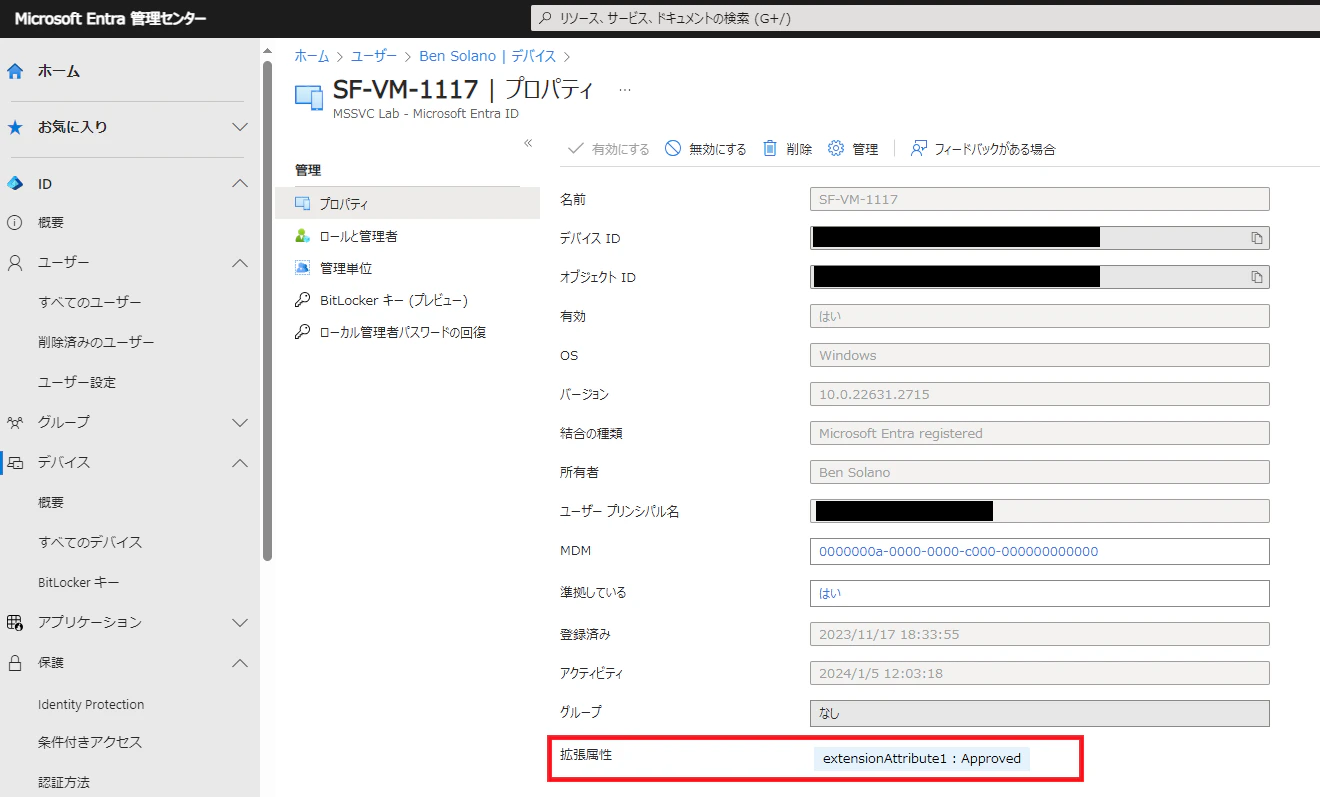
Task: Click the device icon beside SF-VM-1117 title
Action: (309, 97)
